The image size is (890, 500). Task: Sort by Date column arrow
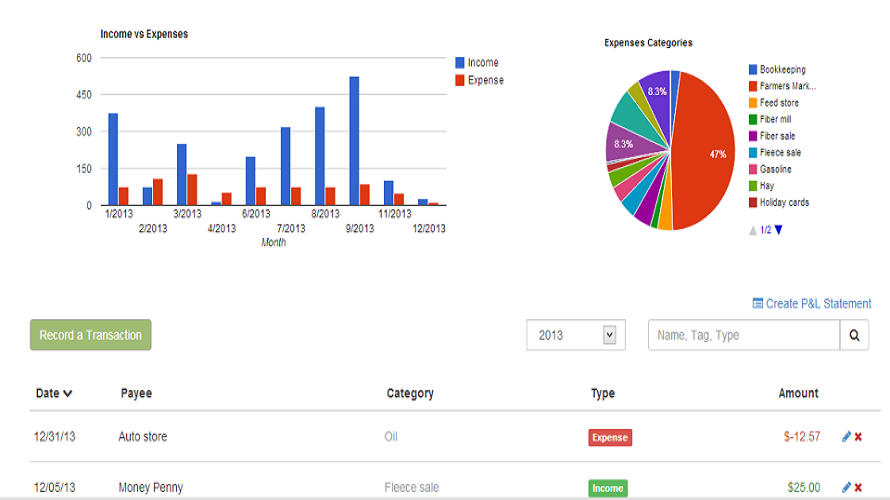pos(67,394)
